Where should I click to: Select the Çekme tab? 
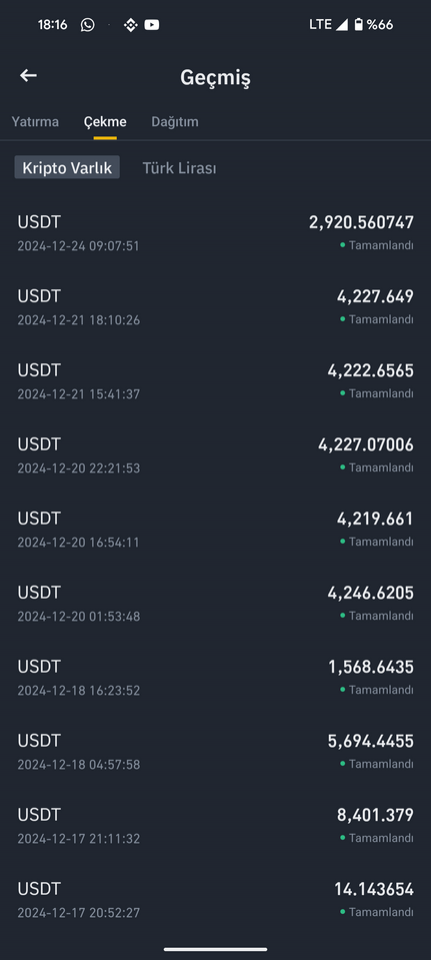click(105, 121)
